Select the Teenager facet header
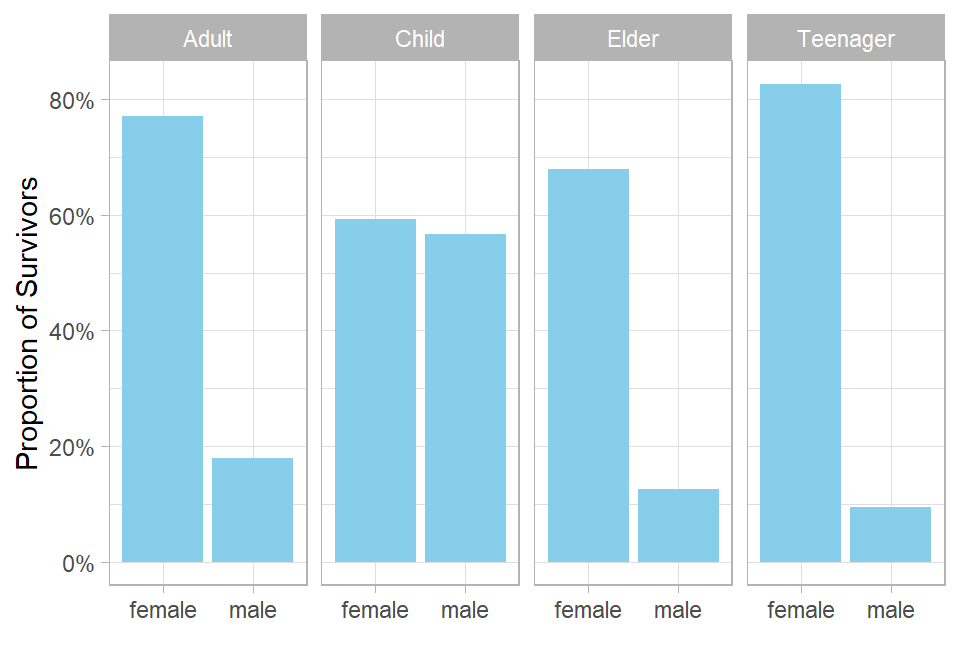960x672 pixels. (846, 39)
